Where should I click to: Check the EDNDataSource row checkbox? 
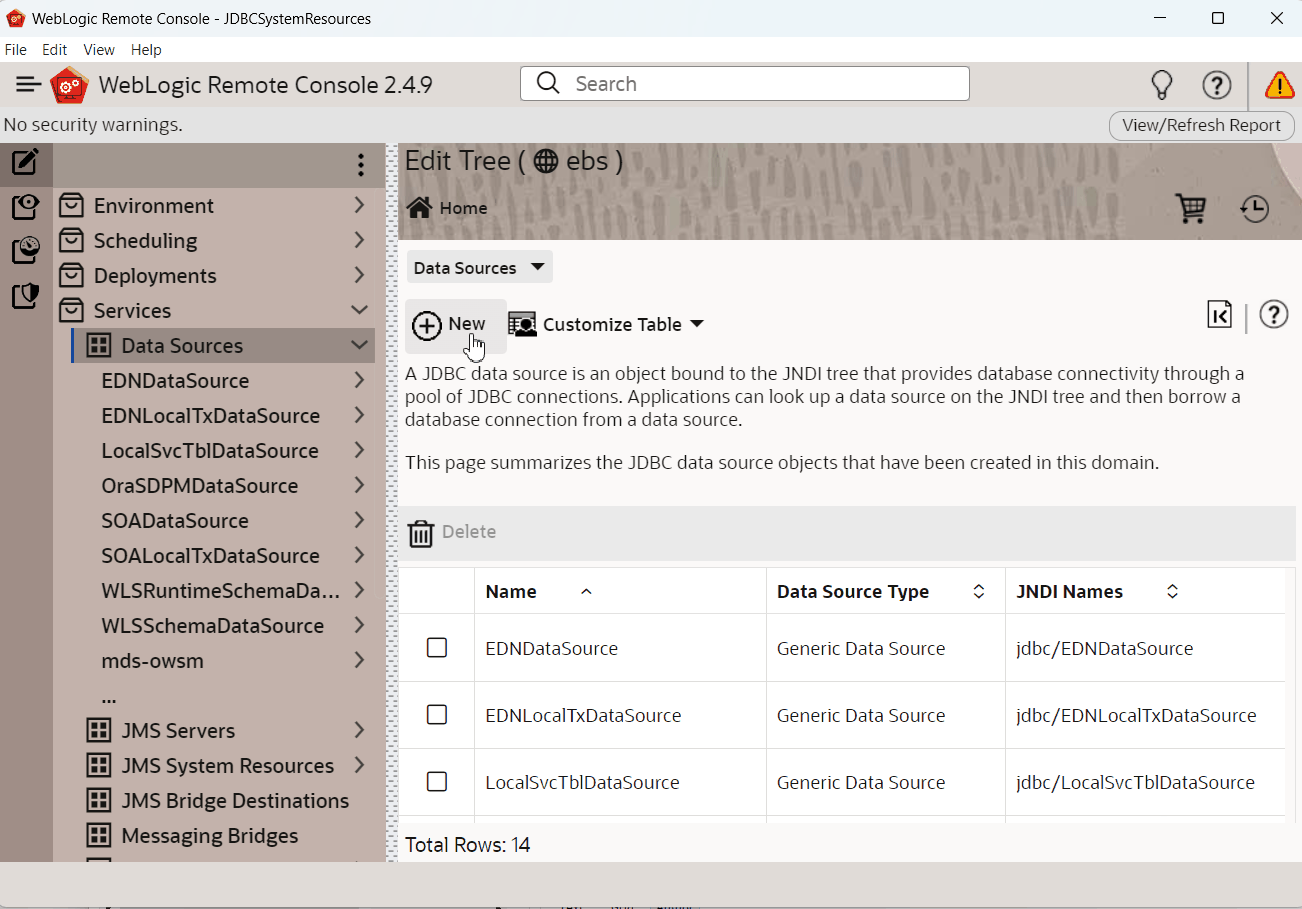coord(437,648)
